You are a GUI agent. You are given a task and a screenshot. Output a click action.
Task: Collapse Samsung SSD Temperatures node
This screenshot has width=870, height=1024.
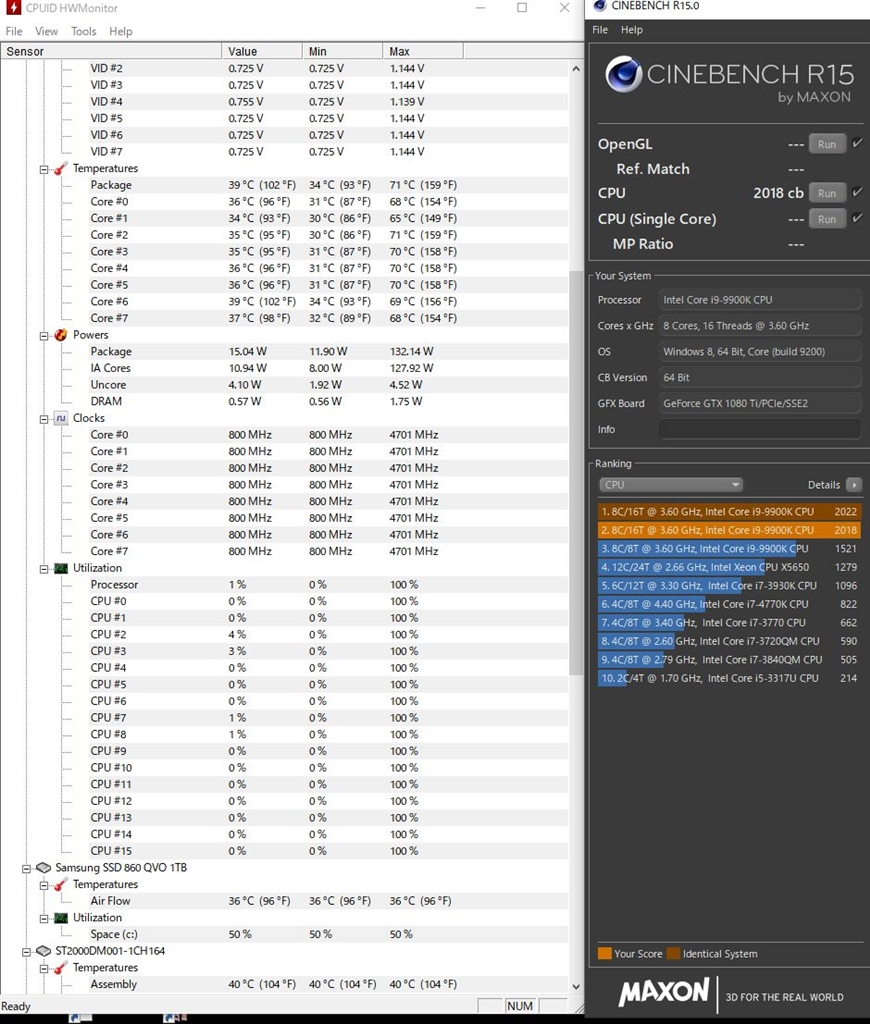click(44, 885)
